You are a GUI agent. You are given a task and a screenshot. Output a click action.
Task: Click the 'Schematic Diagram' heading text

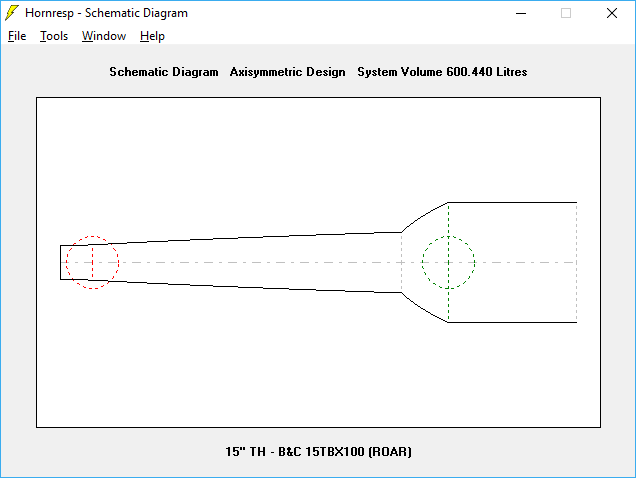pyautogui.click(x=164, y=72)
